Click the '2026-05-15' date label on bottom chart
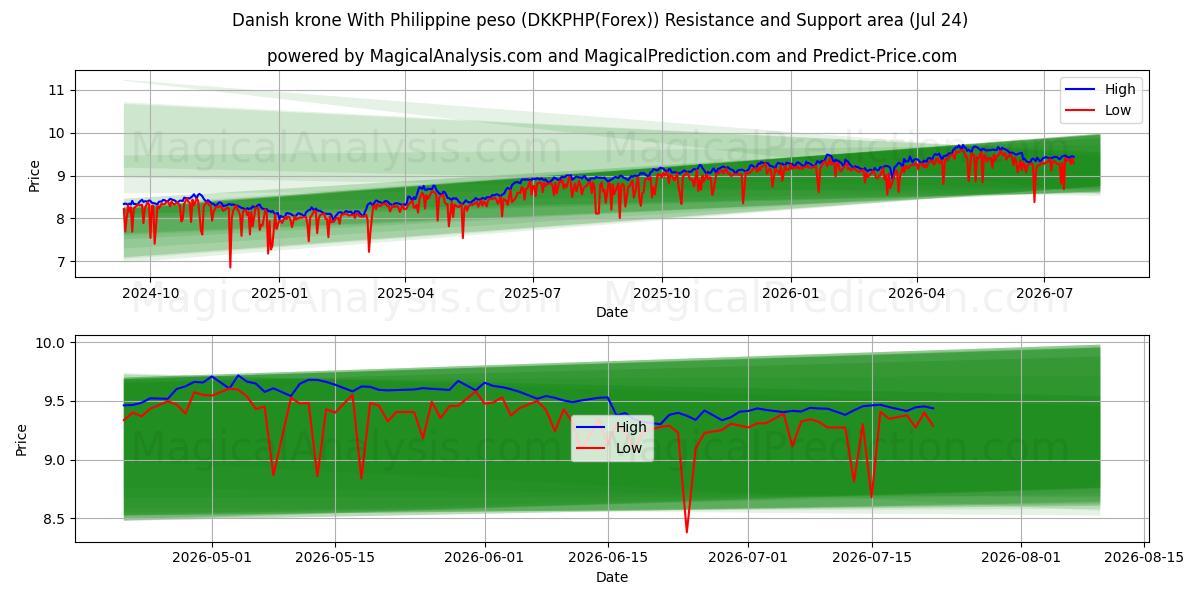Viewport: 1200px width, 600px height. coord(335,560)
